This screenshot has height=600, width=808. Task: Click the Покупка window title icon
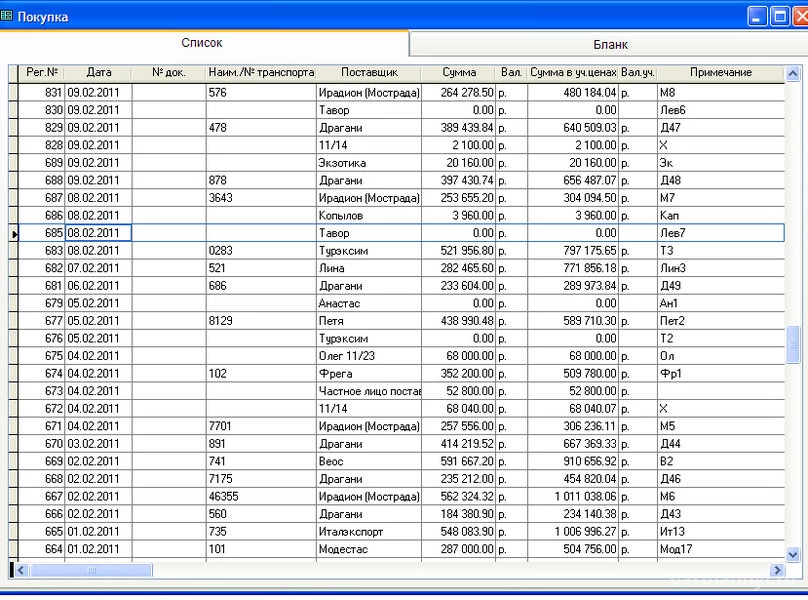[x=6, y=16]
